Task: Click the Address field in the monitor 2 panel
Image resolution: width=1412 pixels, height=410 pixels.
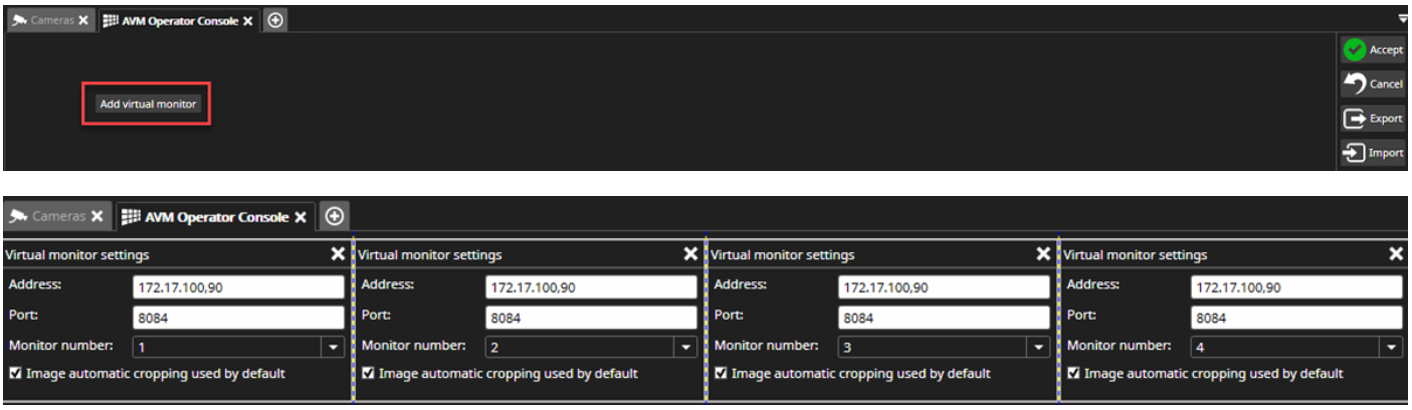Action: [591, 288]
